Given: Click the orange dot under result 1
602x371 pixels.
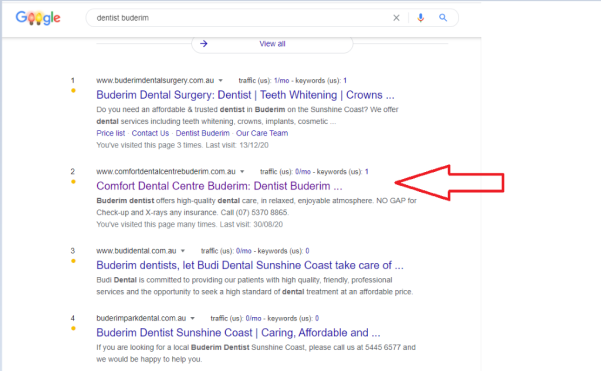Looking at the screenshot, I should click(73, 91).
